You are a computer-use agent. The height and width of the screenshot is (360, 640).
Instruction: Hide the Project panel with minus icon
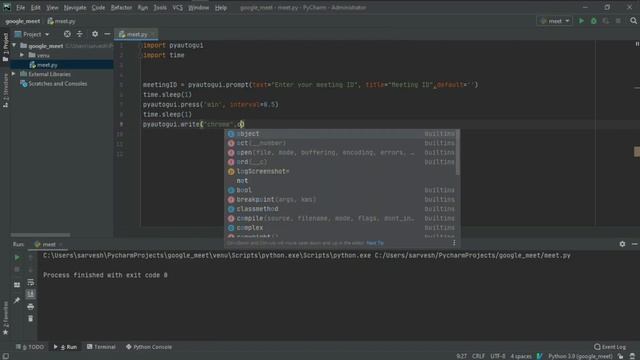pyautogui.click(x=107, y=34)
